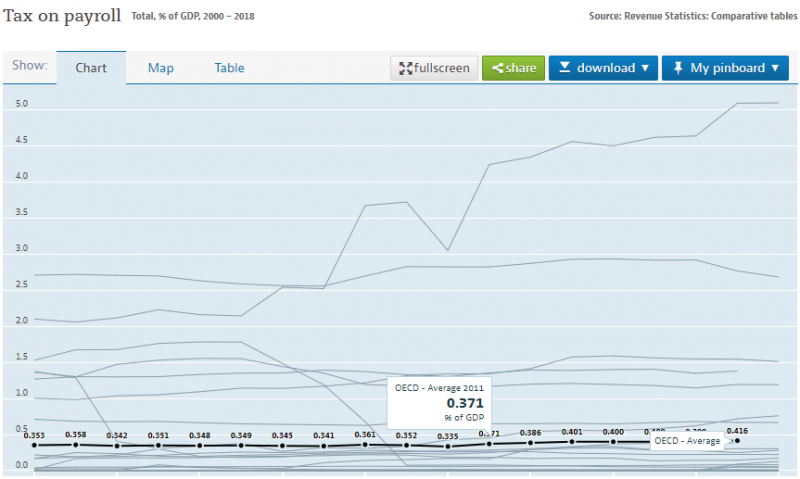Click the fullscreen expand icon
Image resolution: width=800 pixels, height=479 pixels.
point(406,68)
